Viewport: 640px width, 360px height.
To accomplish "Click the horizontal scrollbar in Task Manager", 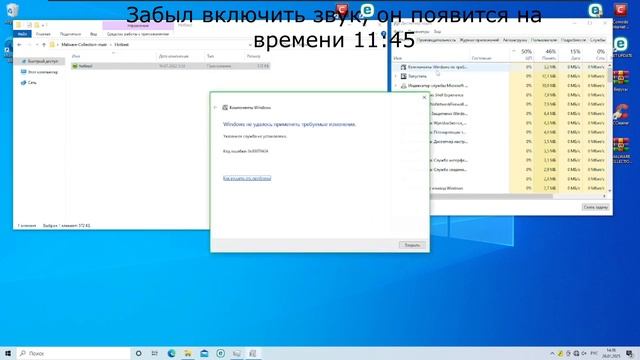I will pos(492,196).
